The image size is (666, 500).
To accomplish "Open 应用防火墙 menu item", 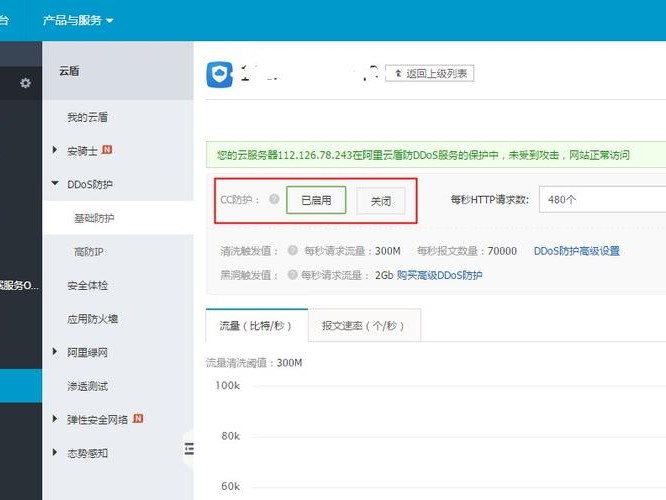I will [x=92, y=319].
